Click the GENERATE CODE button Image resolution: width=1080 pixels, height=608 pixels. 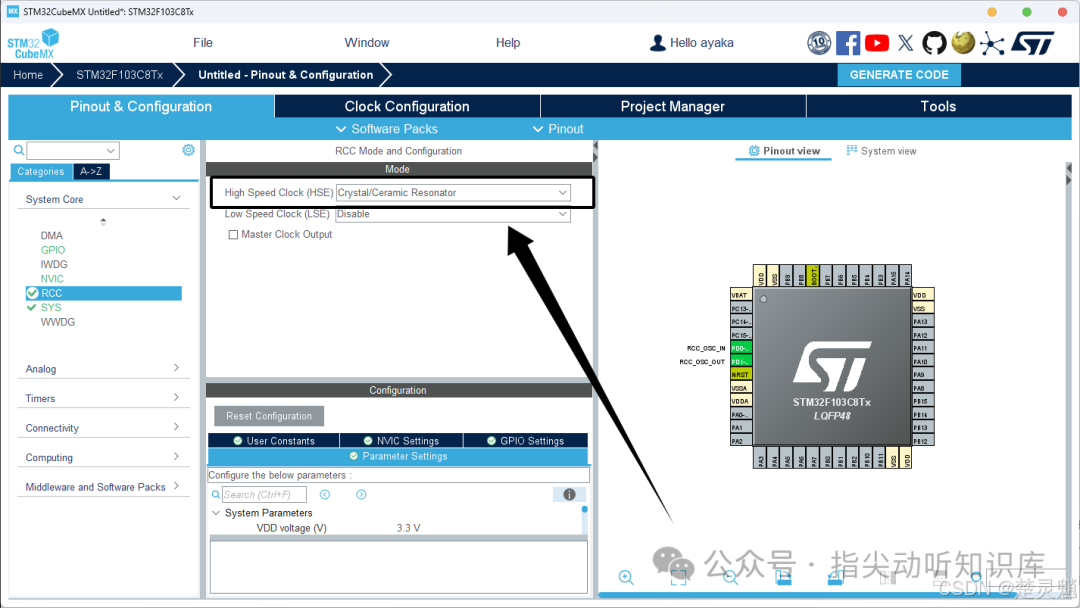(x=899, y=74)
